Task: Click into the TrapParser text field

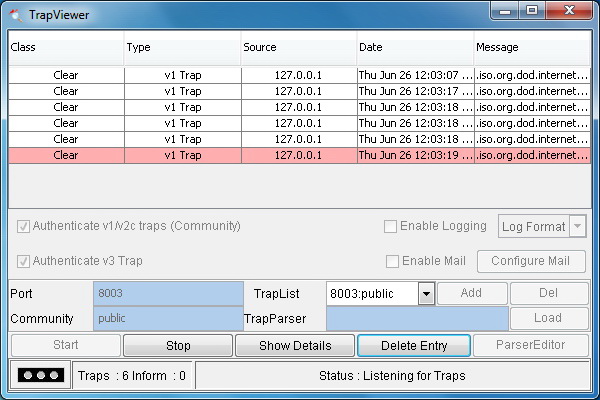Action: pos(417,318)
